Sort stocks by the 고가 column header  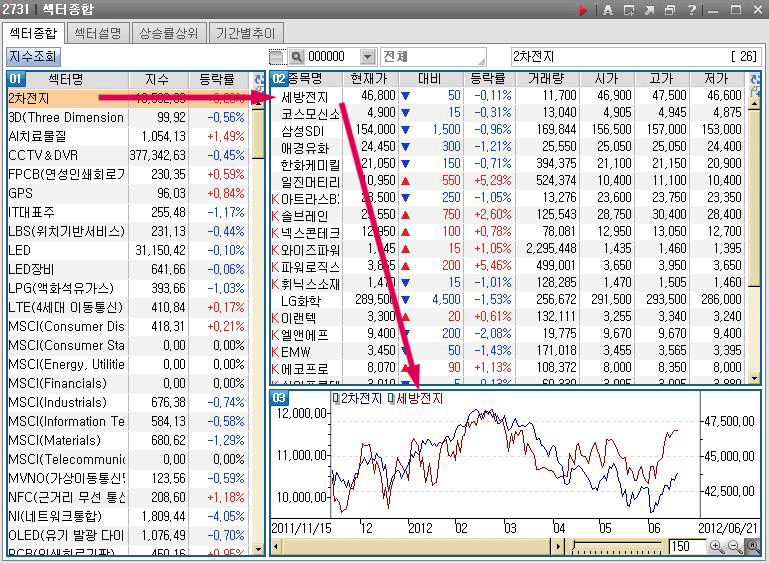pyautogui.click(x=662, y=79)
